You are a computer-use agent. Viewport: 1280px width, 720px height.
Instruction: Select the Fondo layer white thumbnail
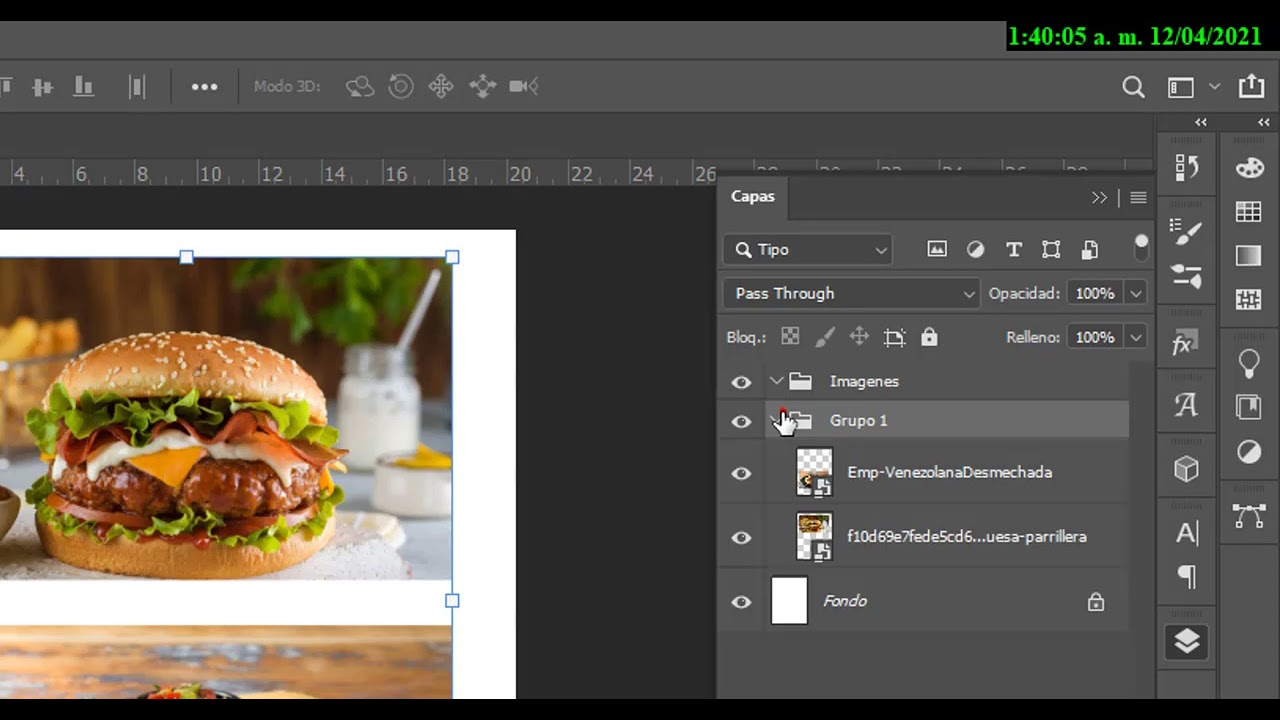coord(789,601)
